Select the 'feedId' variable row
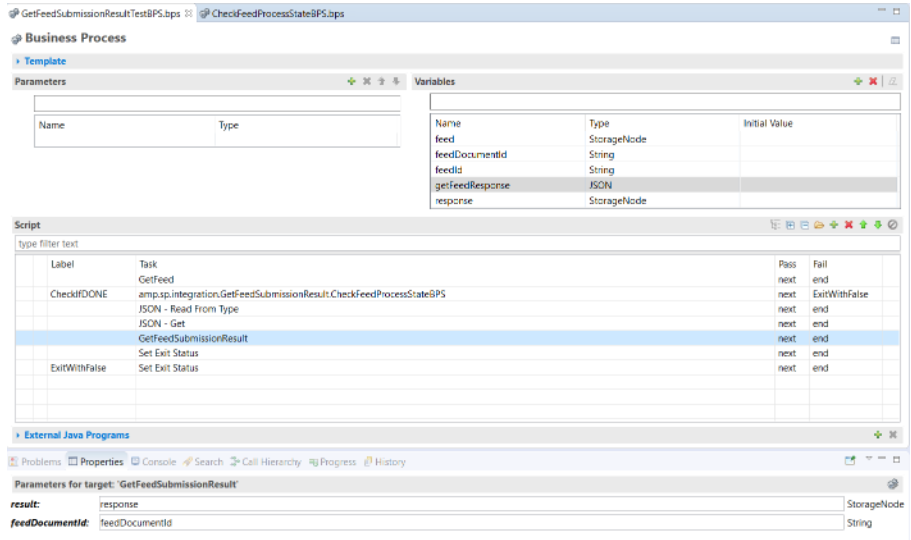Image resolution: width=911 pixels, height=540 pixels. (x=664, y=170)
